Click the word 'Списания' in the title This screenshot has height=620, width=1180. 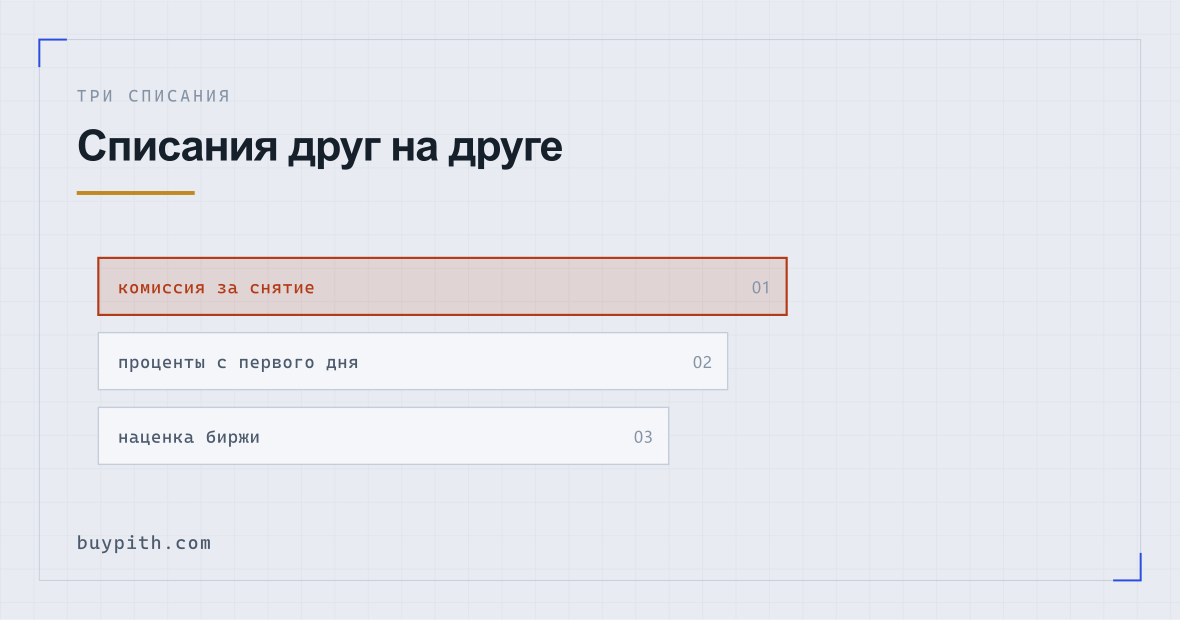coord(178,146)
